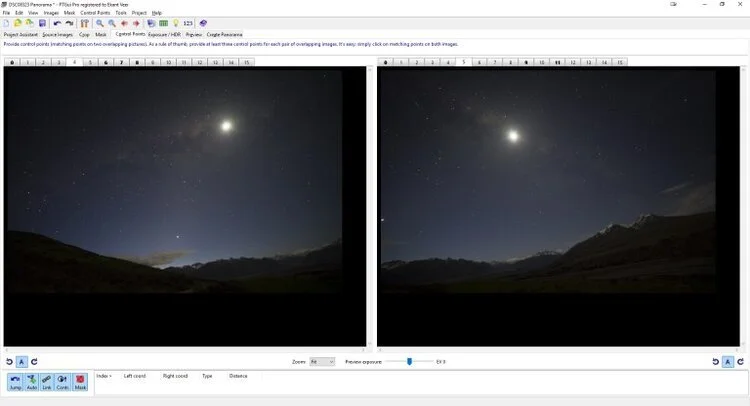This screenshot has width=750, height=406.
Task: Open the control point table grid icon
Action: [x=164, y=23]
